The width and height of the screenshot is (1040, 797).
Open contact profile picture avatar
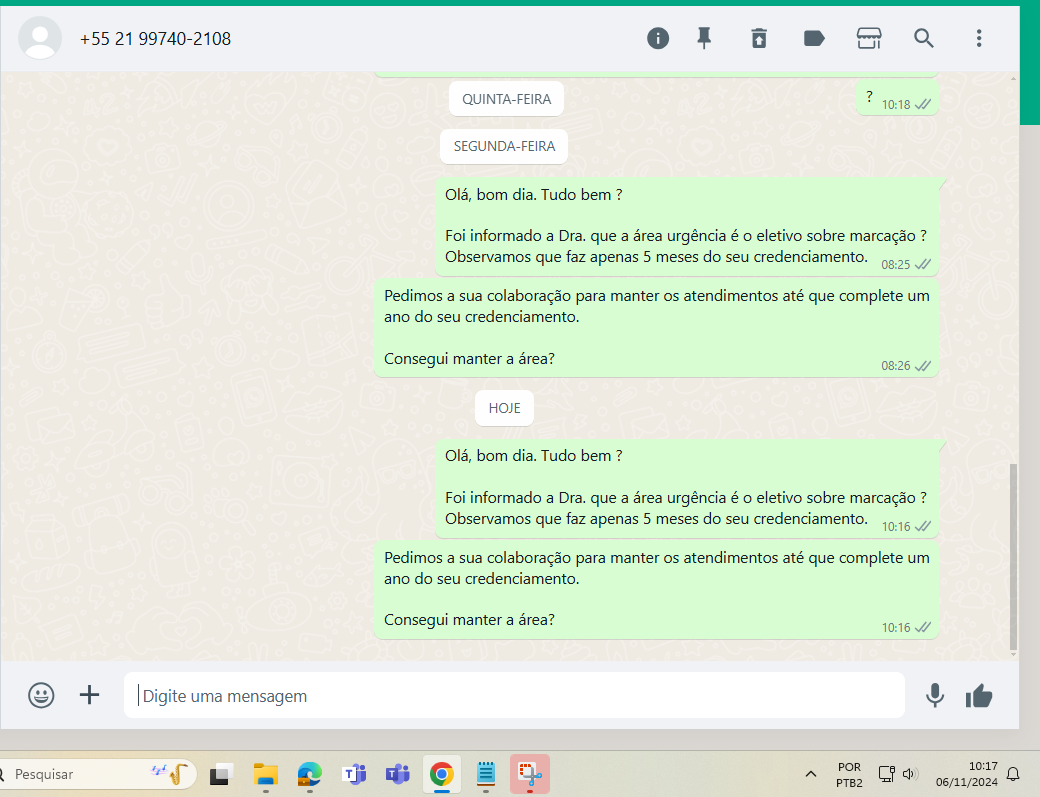[x=40, y=38]
